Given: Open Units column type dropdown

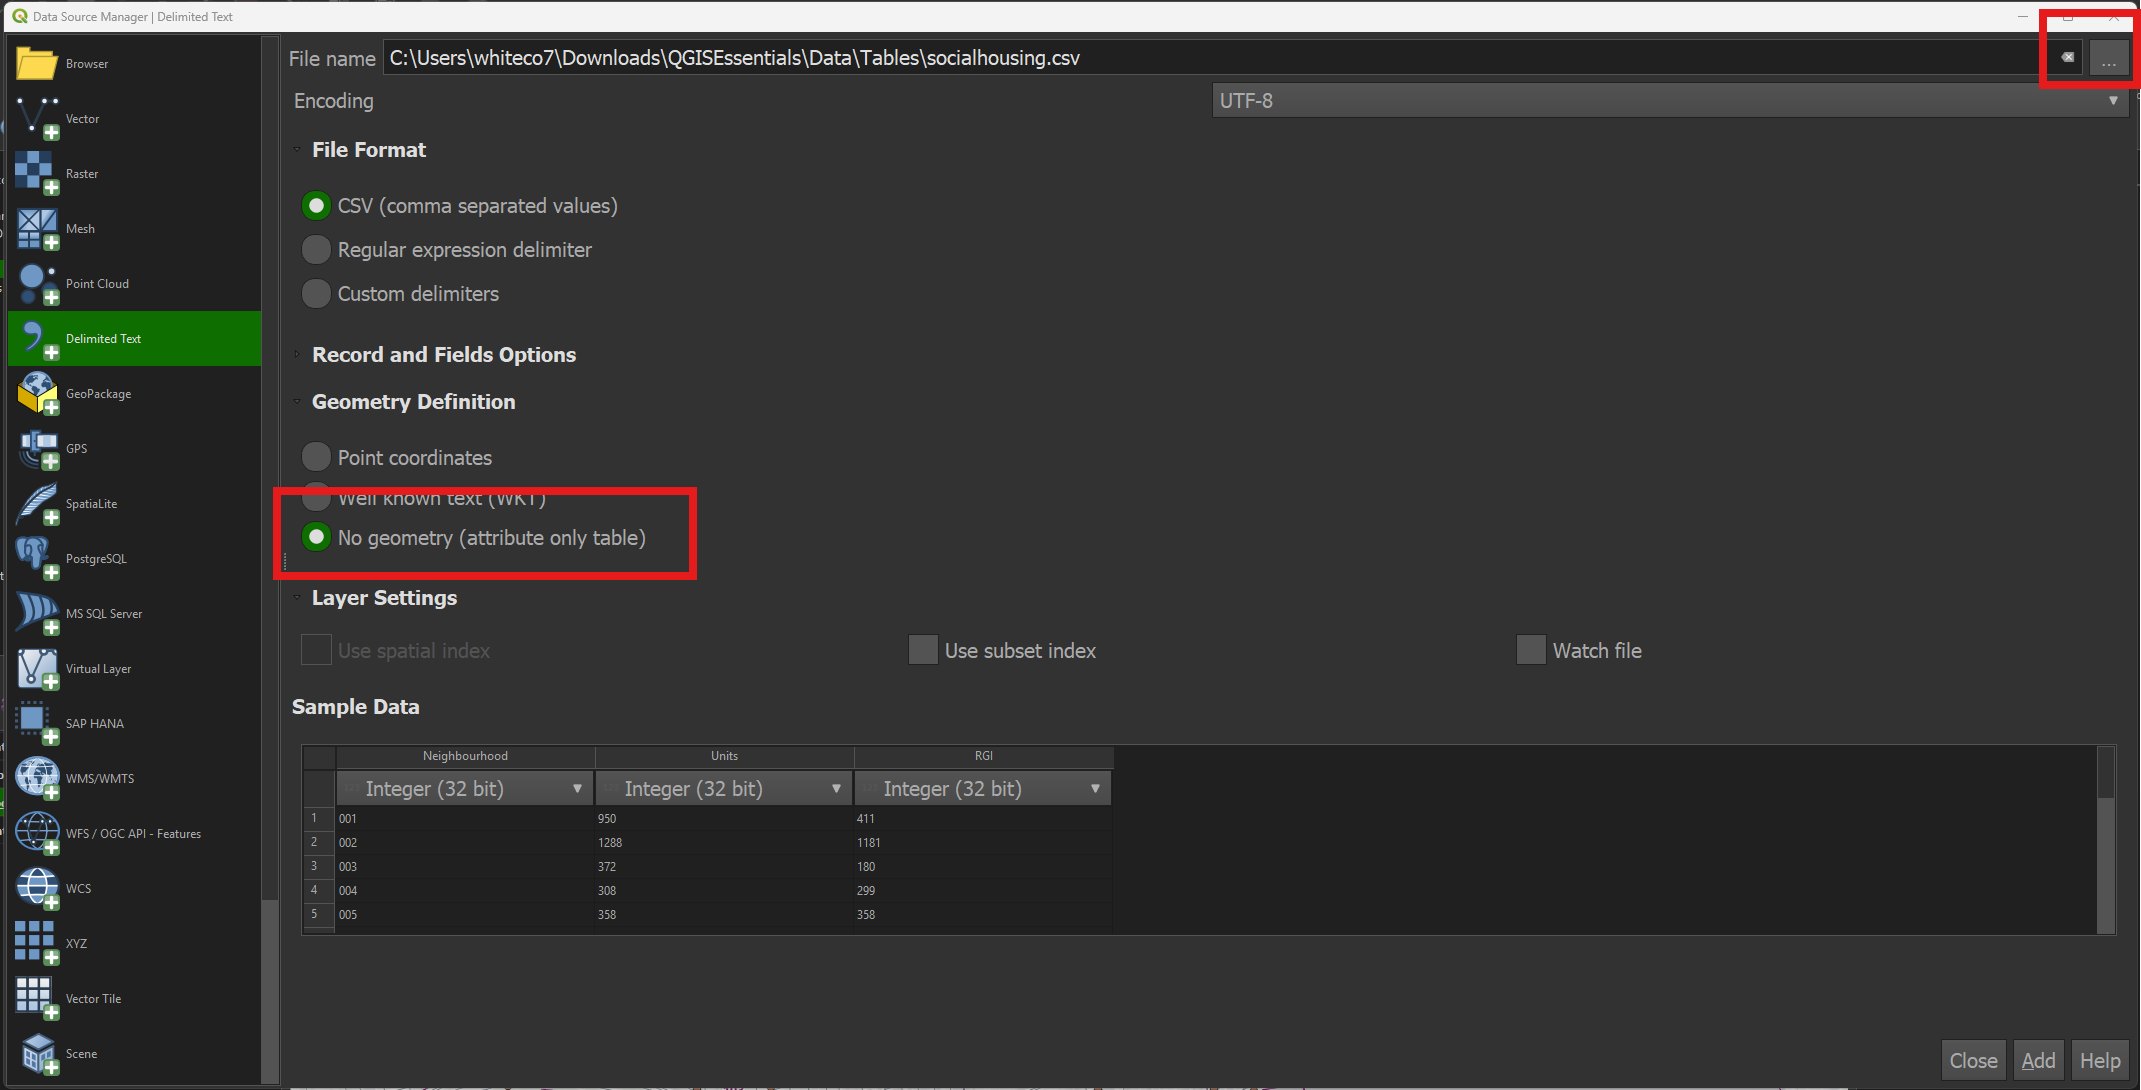Looking at the screenshot, I should pos(724,788).
